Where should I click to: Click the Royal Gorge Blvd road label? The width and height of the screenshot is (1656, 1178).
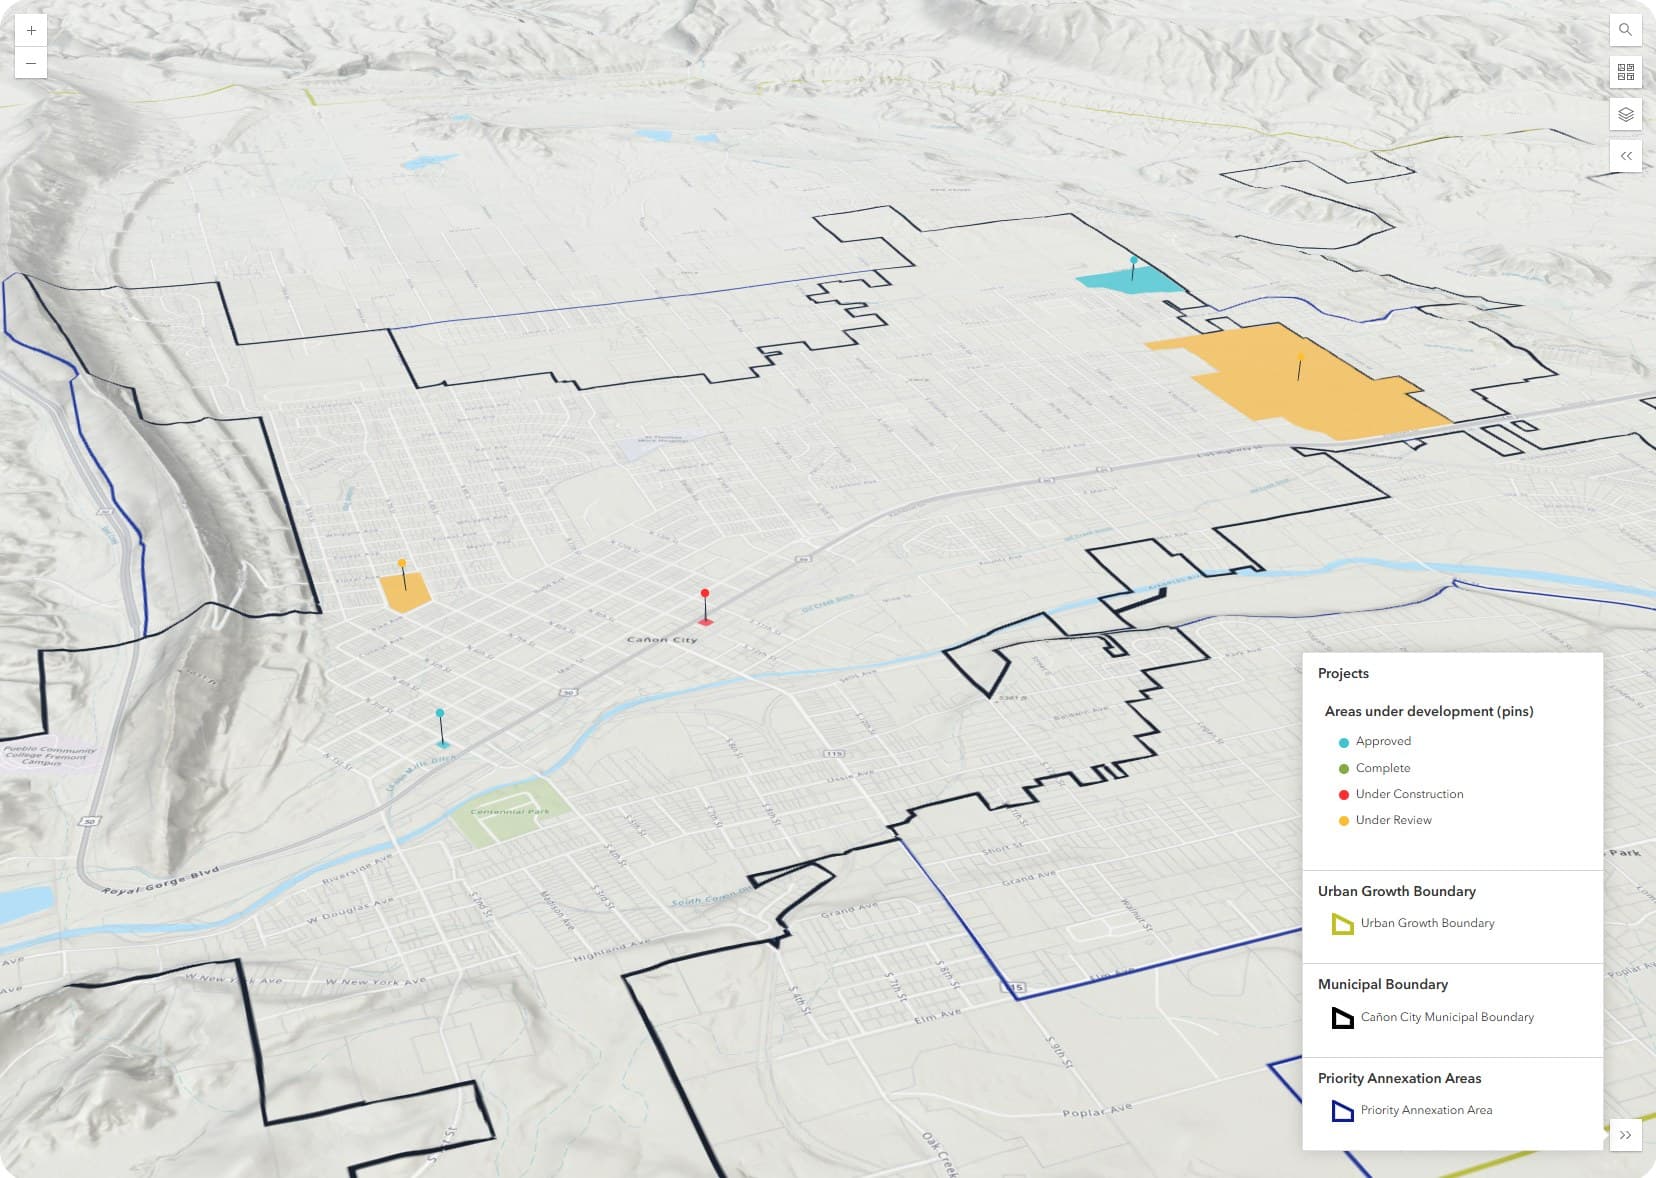(161, 880)
